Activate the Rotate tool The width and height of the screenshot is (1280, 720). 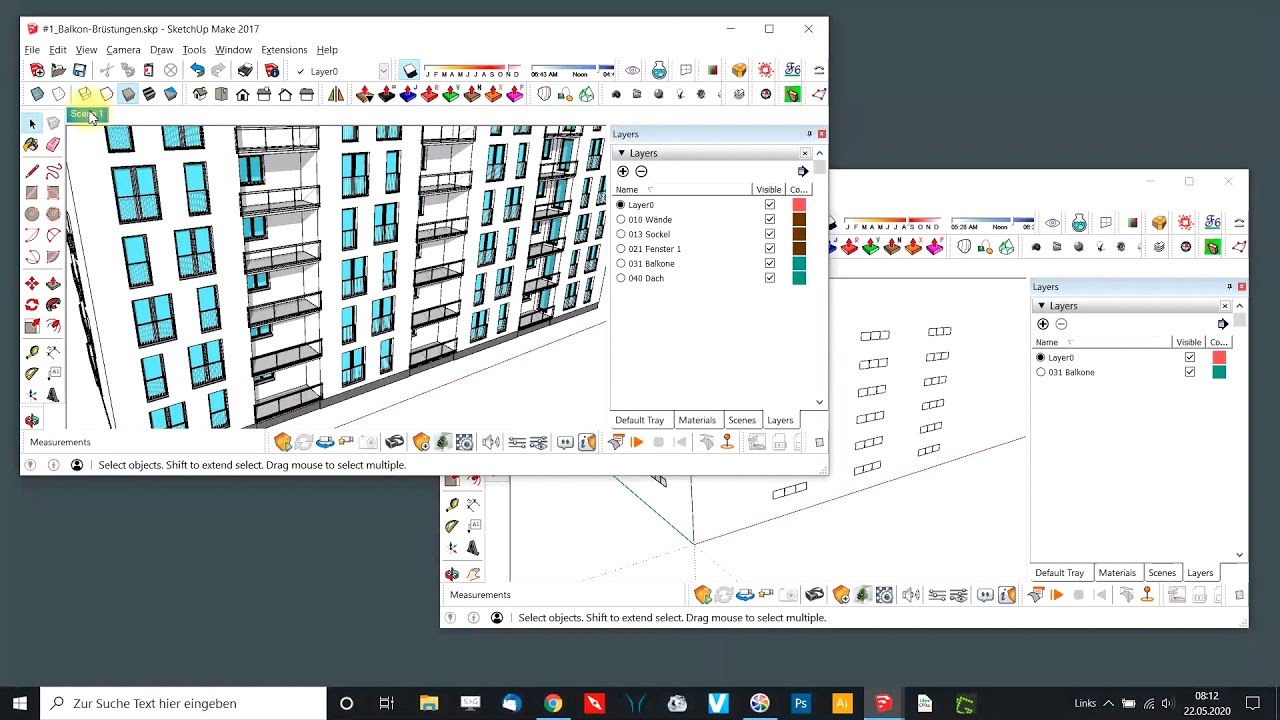(x=32, y=305)
